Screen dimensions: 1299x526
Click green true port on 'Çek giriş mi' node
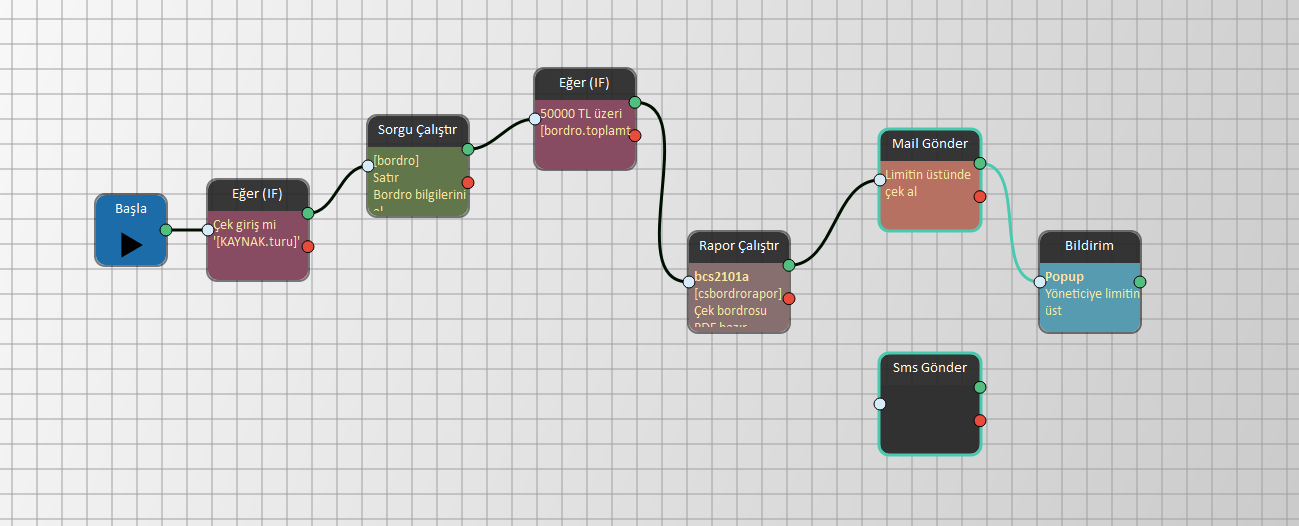coord(308,213)
